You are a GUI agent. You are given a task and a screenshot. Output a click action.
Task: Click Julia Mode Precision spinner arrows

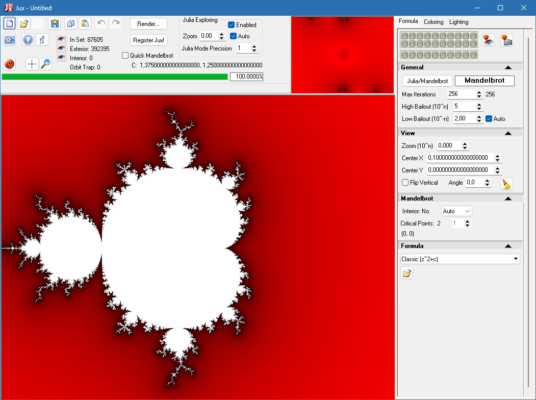pos(254,49)
